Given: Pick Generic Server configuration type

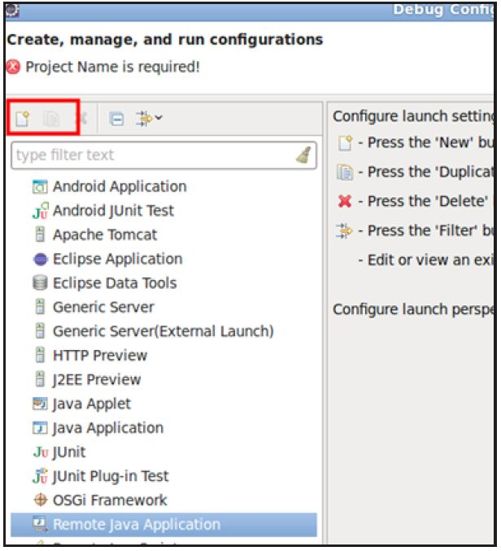Looking at the screenshot, I should tap(103, 307).
